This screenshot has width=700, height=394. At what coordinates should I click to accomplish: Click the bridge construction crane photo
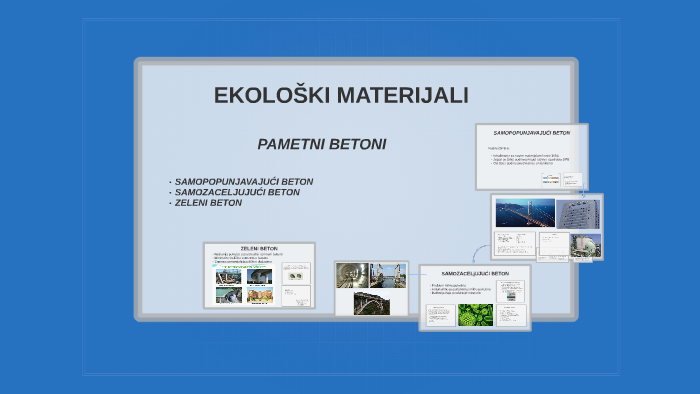coord(388,275)
